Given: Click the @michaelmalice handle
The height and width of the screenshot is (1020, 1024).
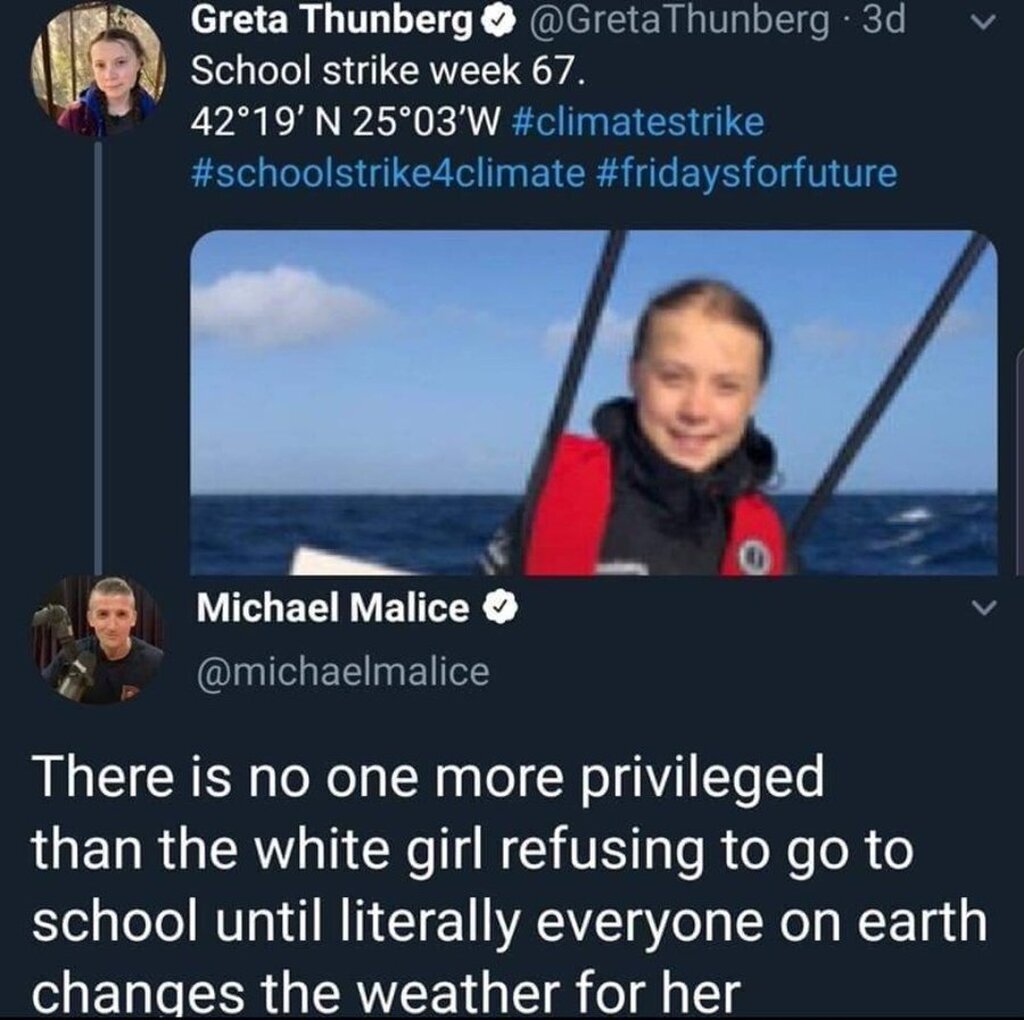Looking at the screenshot, I should (343, 672).
